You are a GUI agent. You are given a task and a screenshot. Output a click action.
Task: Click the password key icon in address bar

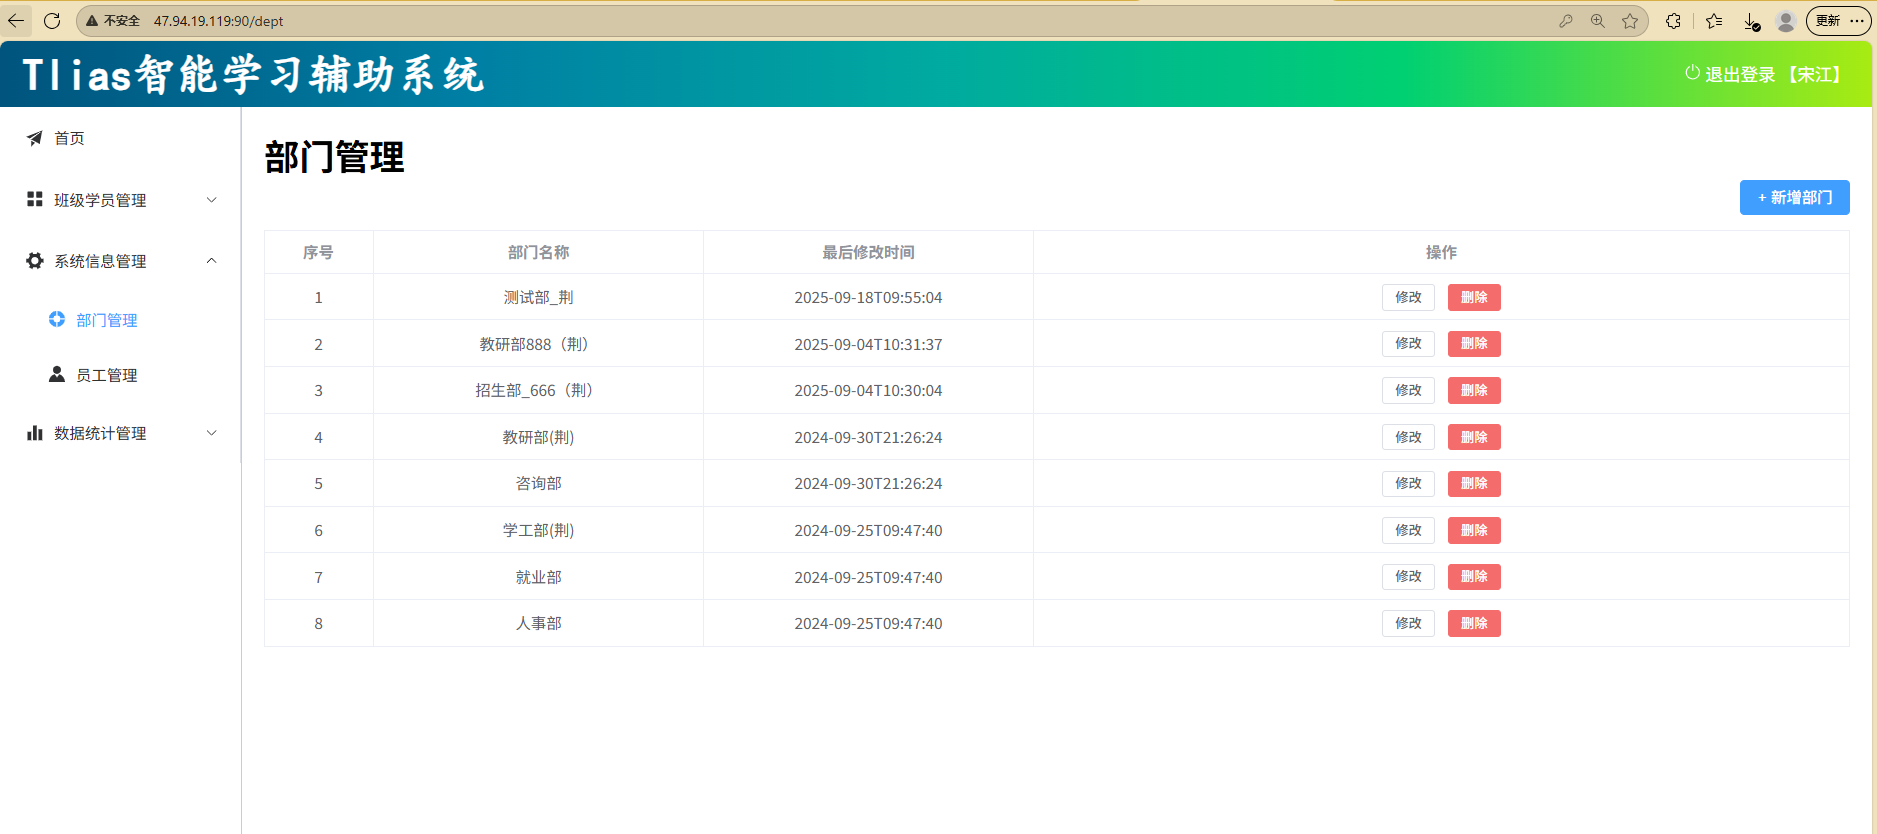pos(1566,21)
